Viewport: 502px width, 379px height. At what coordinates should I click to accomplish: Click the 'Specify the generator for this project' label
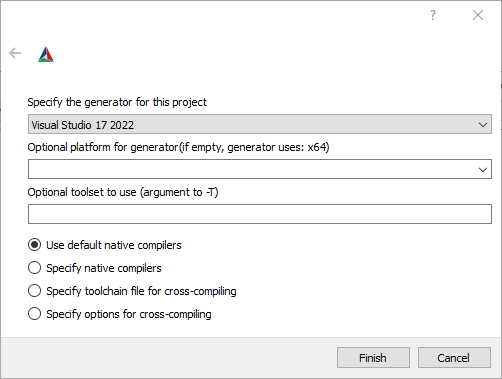pos(117,102)
